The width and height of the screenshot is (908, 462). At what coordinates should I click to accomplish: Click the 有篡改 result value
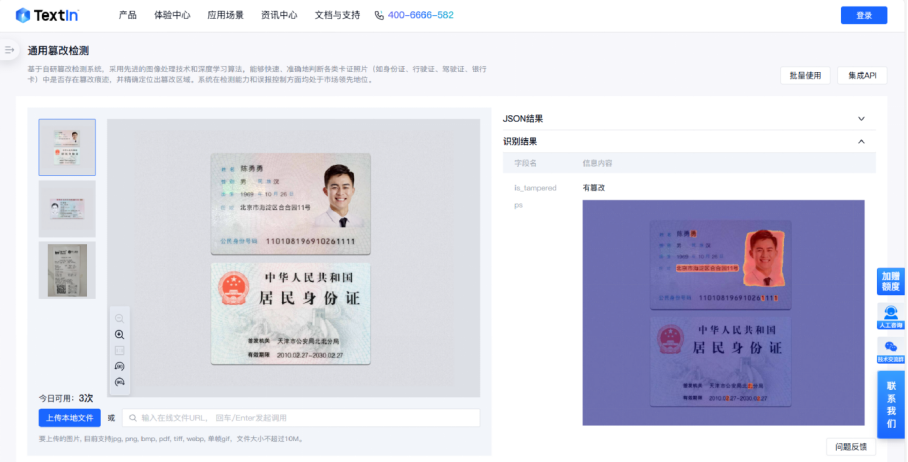[594, 188]
